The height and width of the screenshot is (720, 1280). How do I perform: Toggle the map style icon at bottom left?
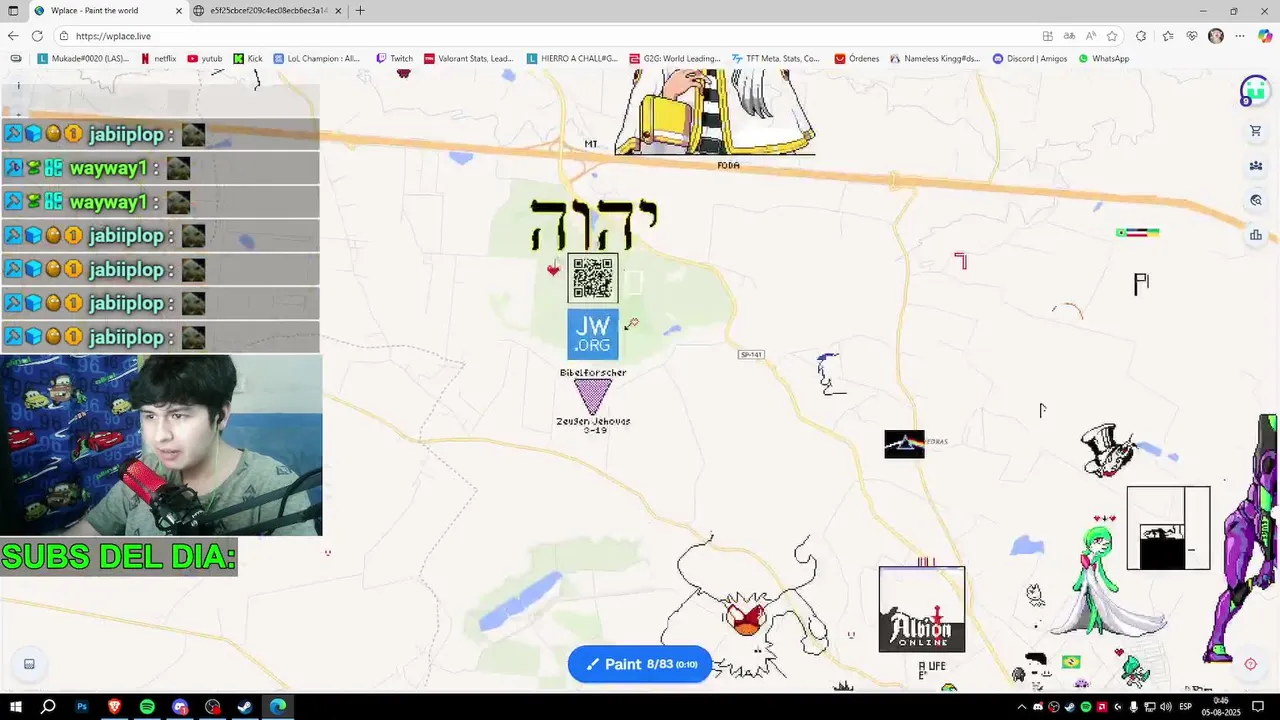click(x=29, y=664)
